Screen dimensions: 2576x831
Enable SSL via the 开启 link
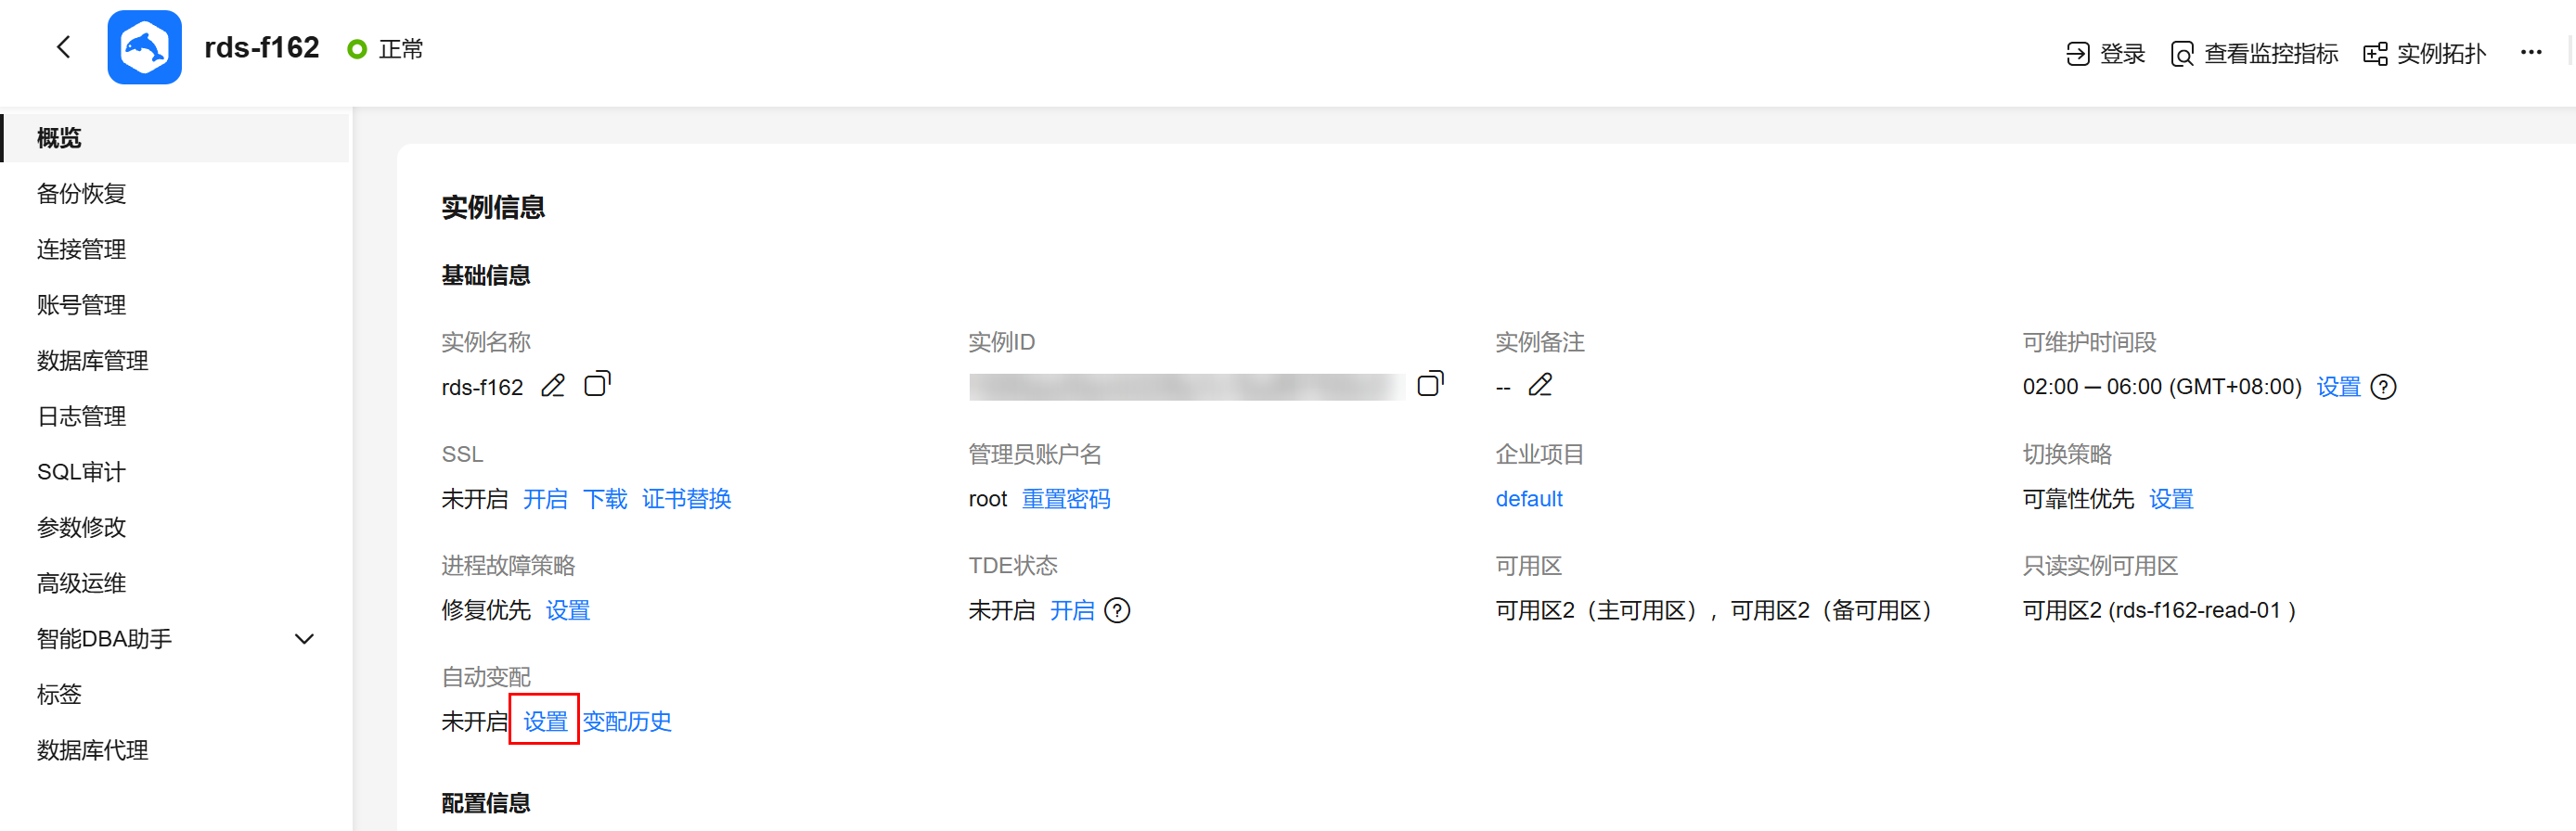pyautogui.click(x=545, y=499)
